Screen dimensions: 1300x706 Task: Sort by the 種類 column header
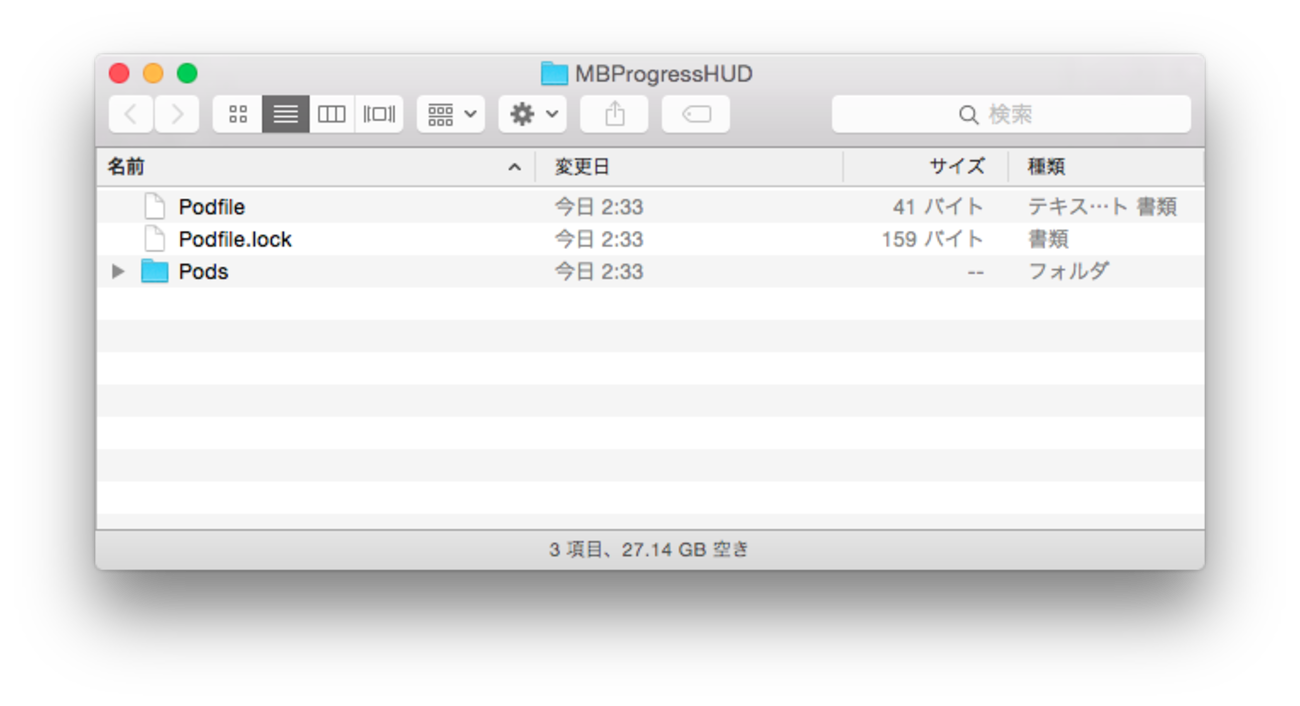(x=1106, y=167)
